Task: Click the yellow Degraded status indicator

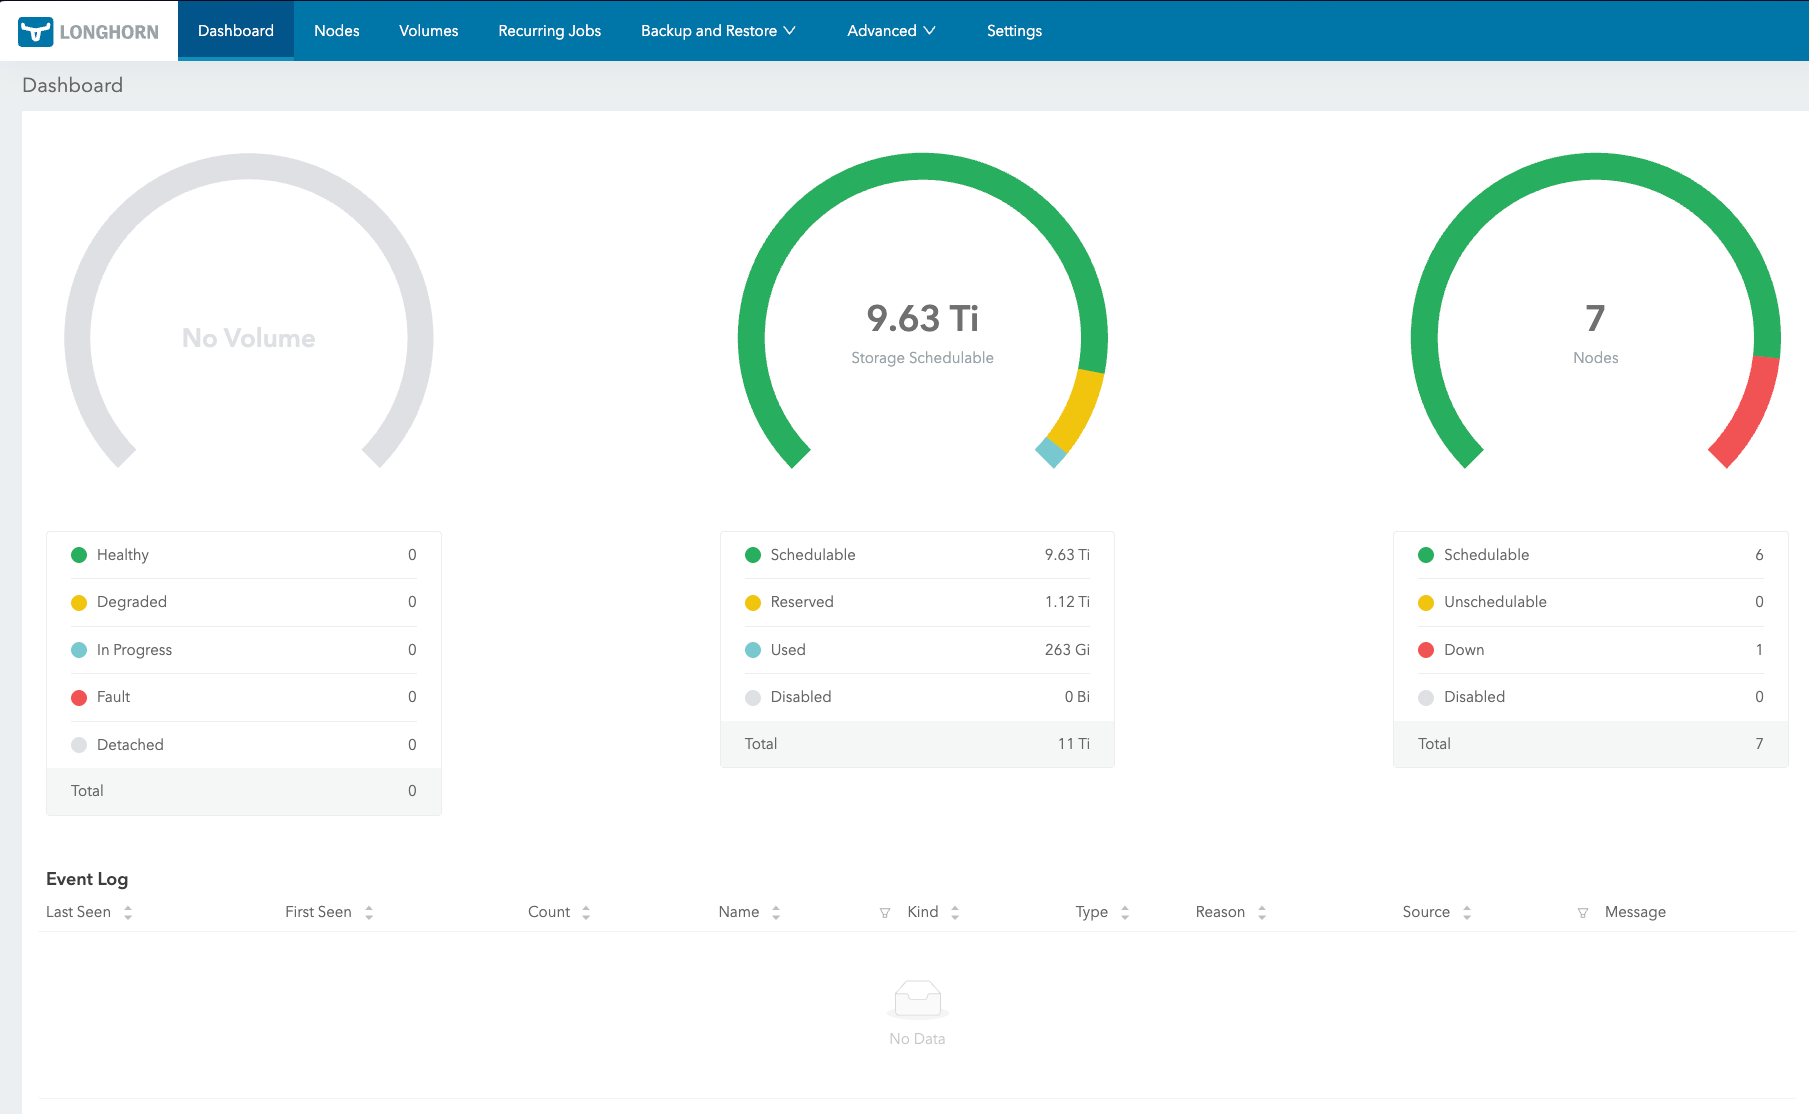Action: point(79,602)
